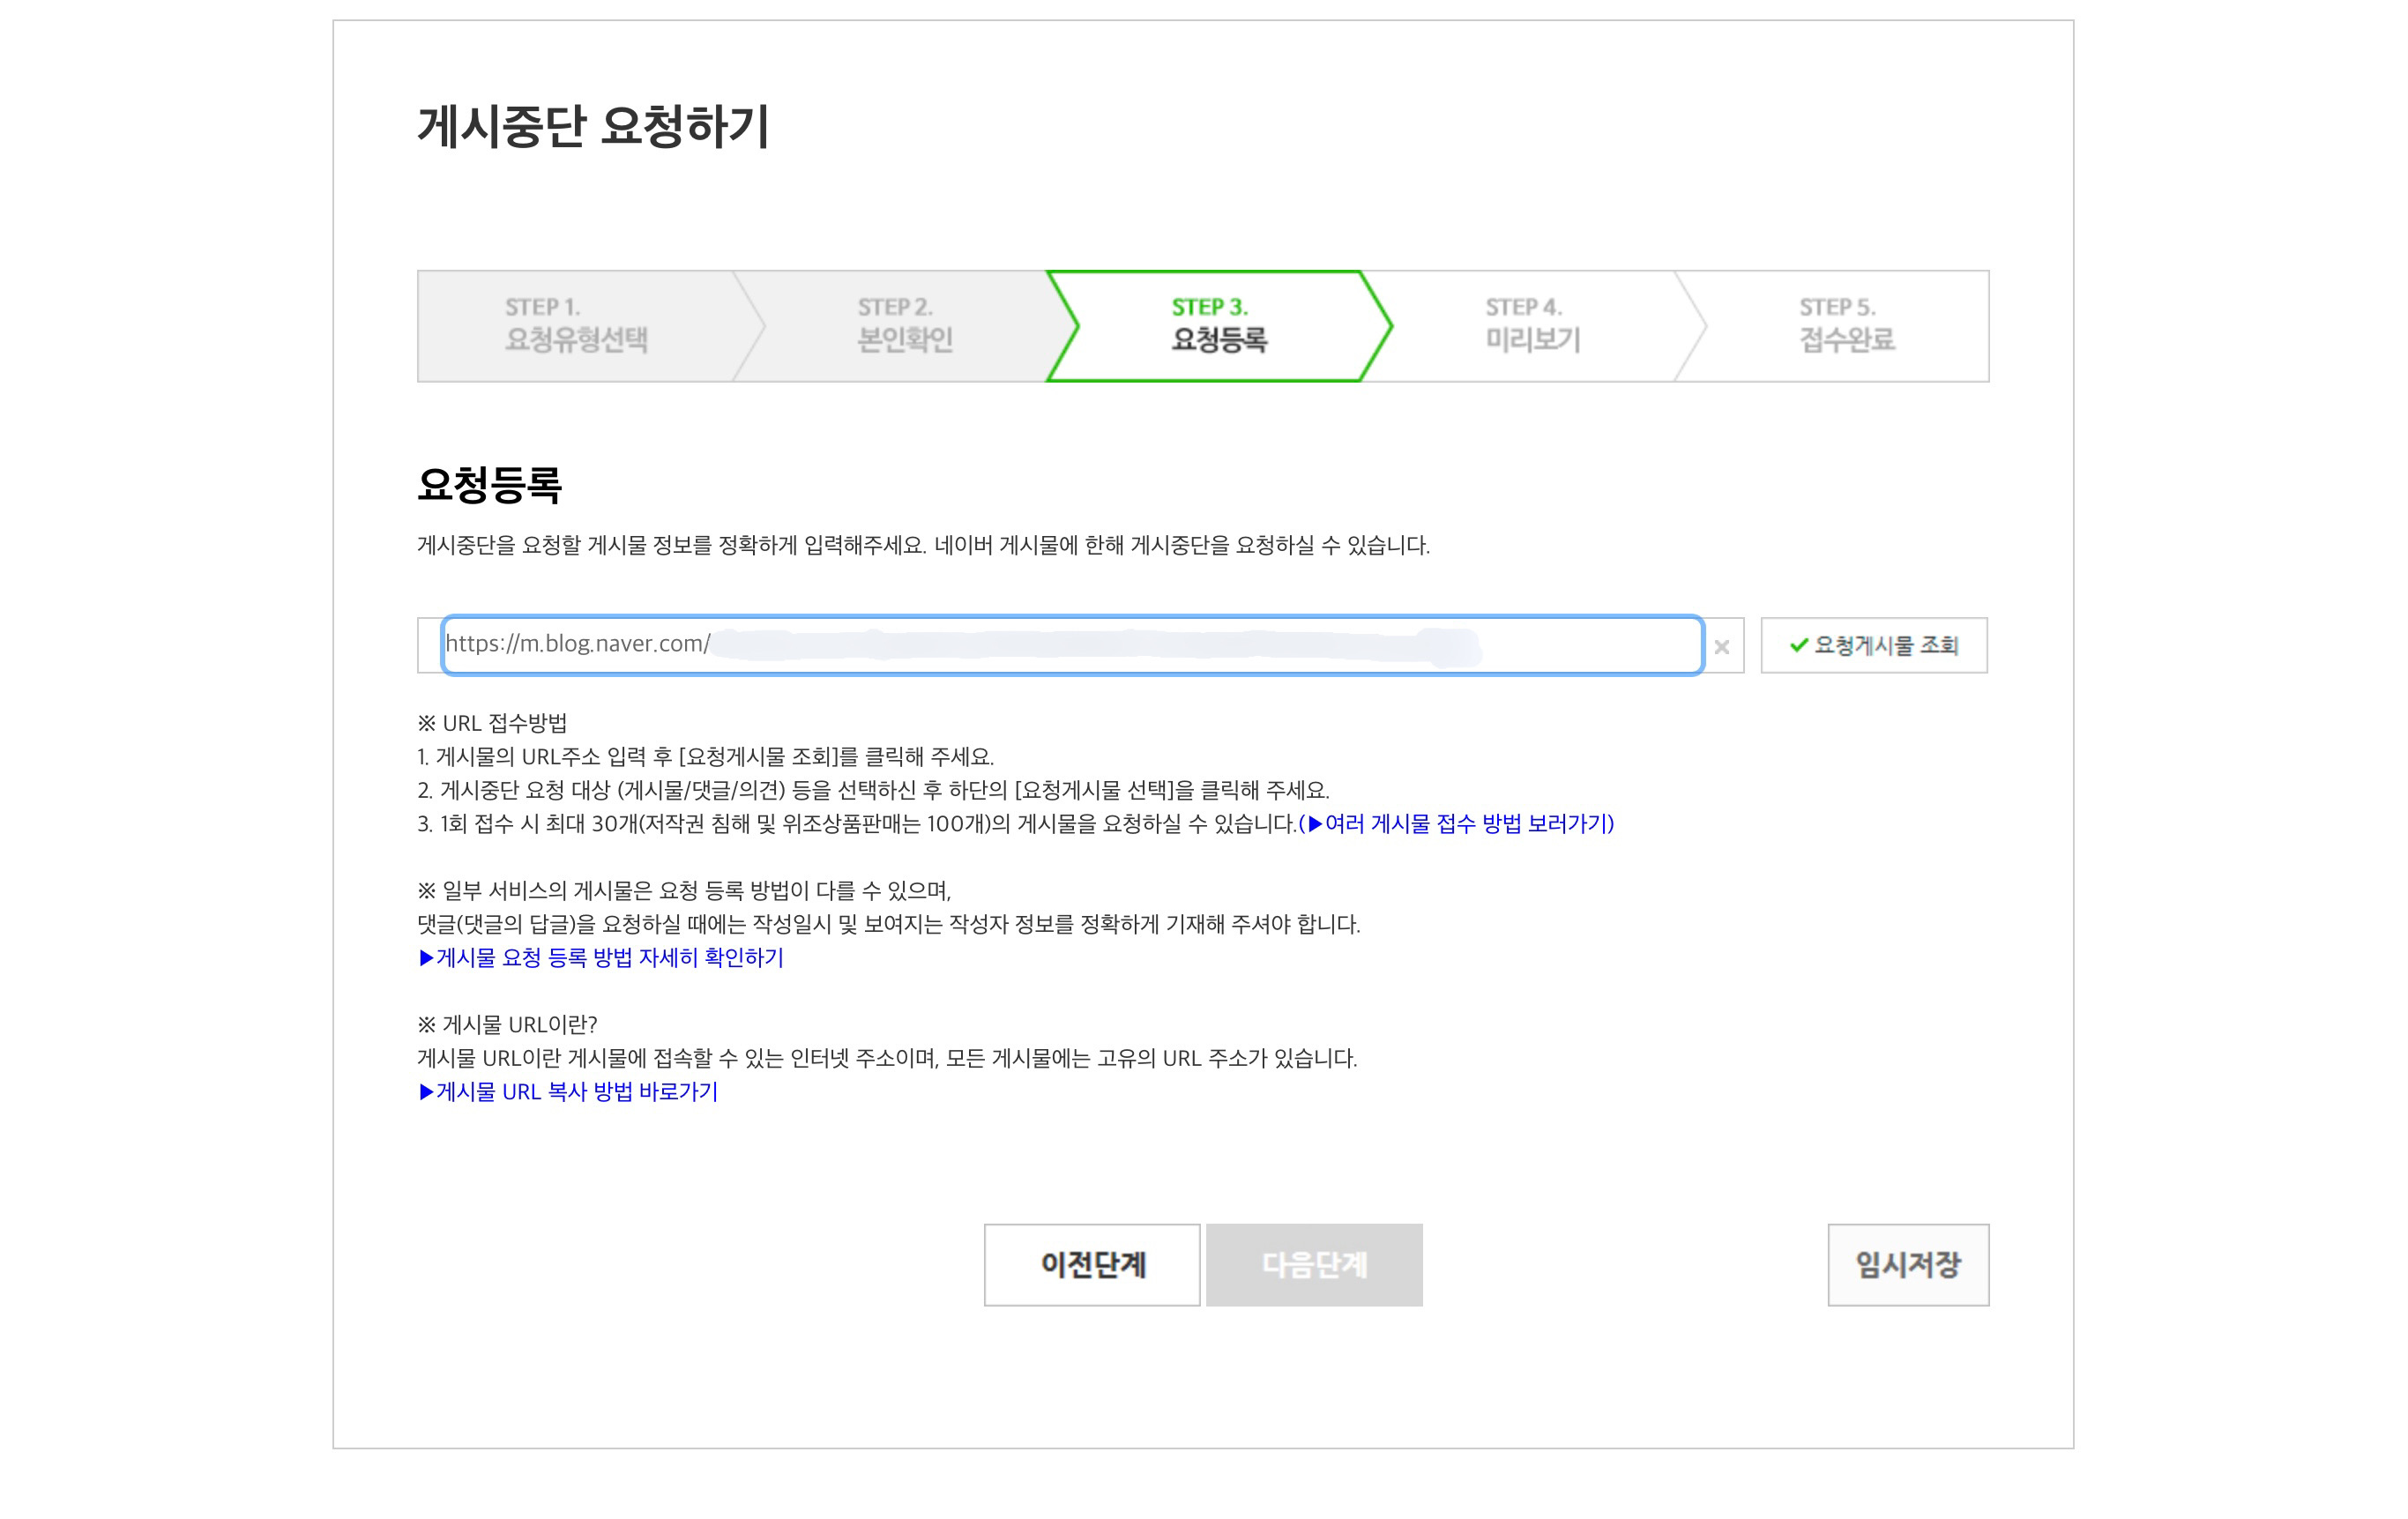The height and width of the screenshot is (1519, 2408).
Task: Click the 요청등록 section heading
Action: 489,486
